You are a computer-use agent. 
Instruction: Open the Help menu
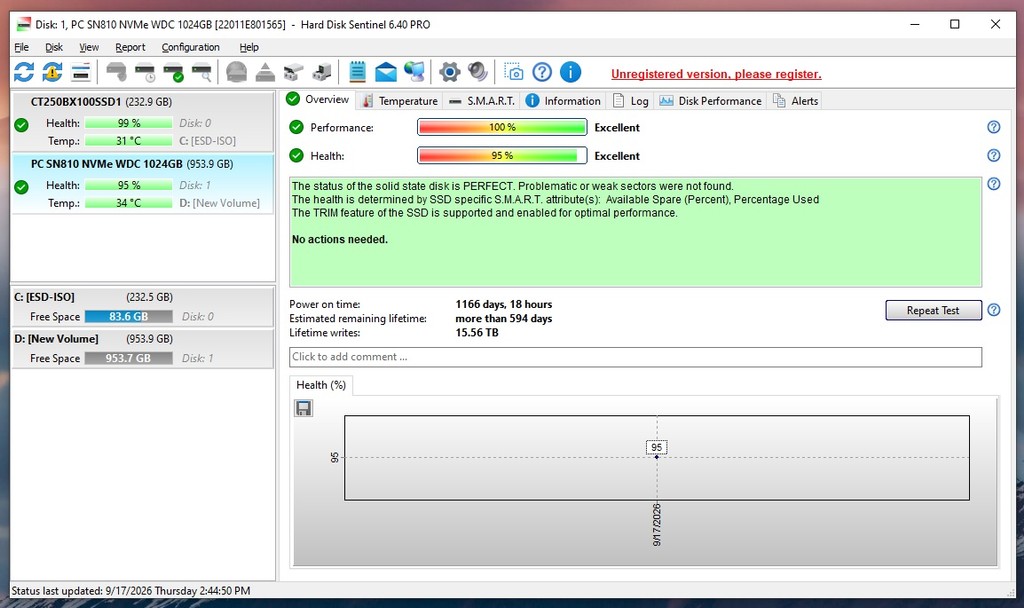pos(249,47)
